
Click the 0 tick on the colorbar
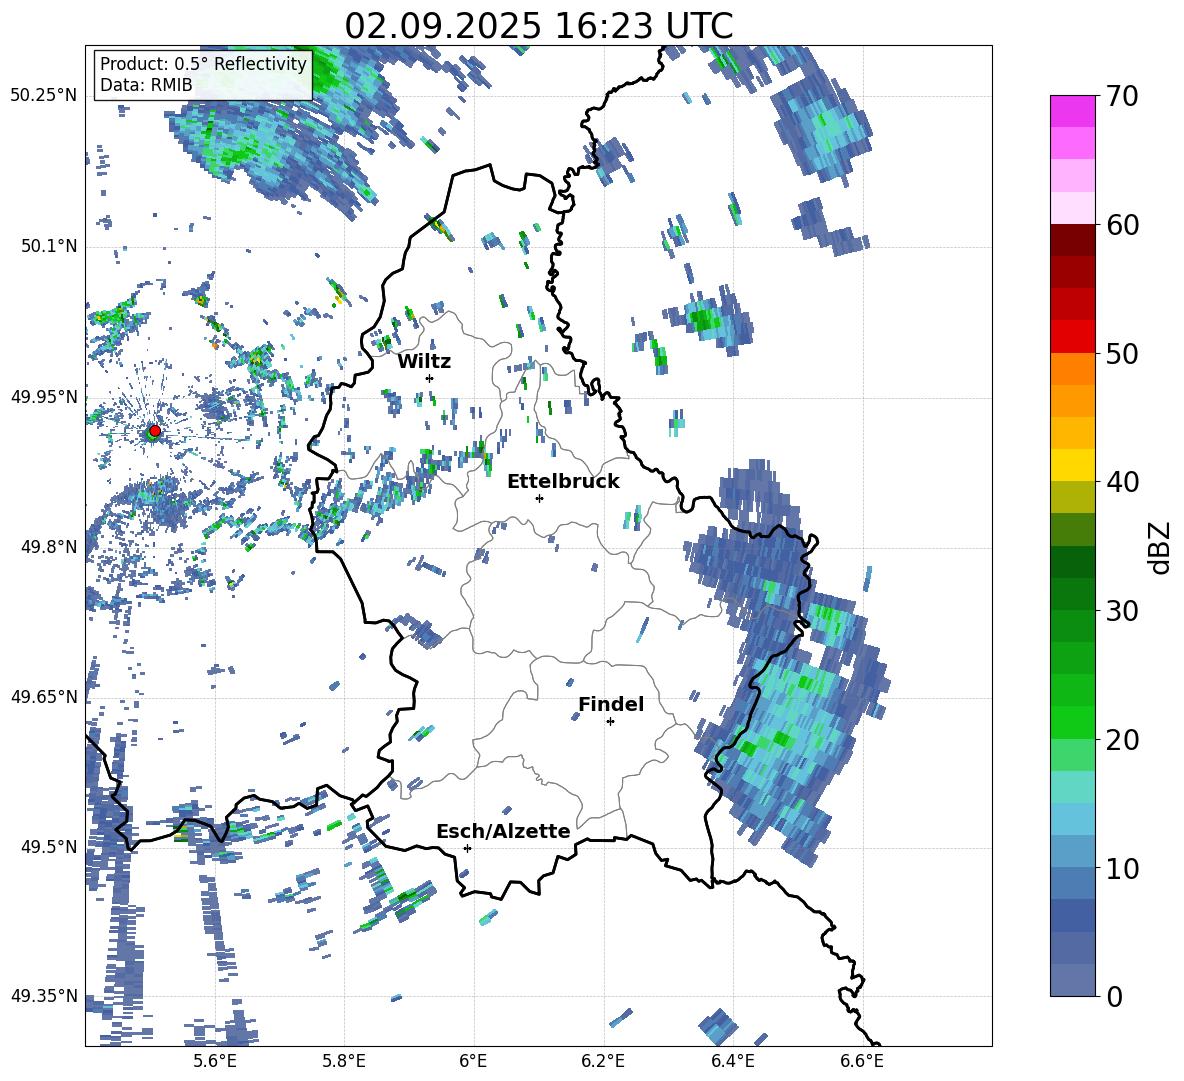pos(1115,997)
